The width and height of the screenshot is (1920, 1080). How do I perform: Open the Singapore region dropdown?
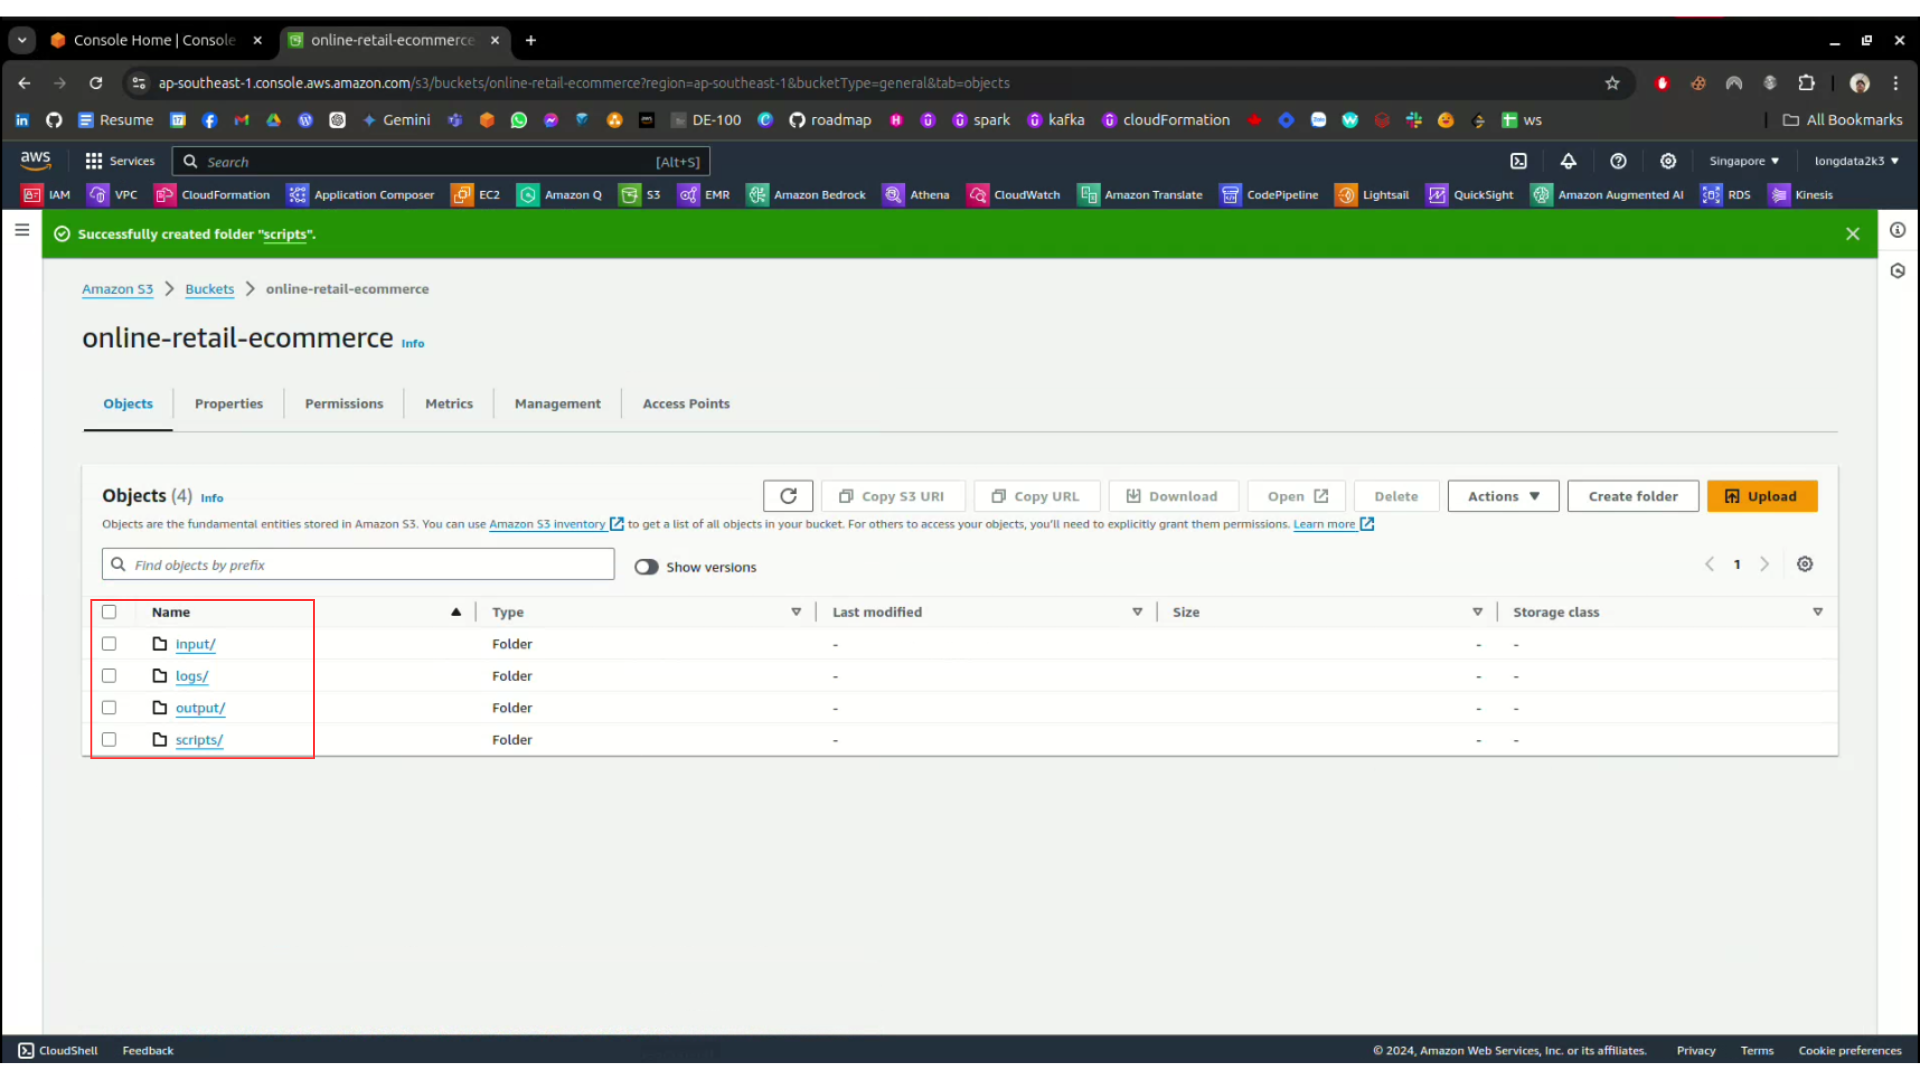(1744, 161)
